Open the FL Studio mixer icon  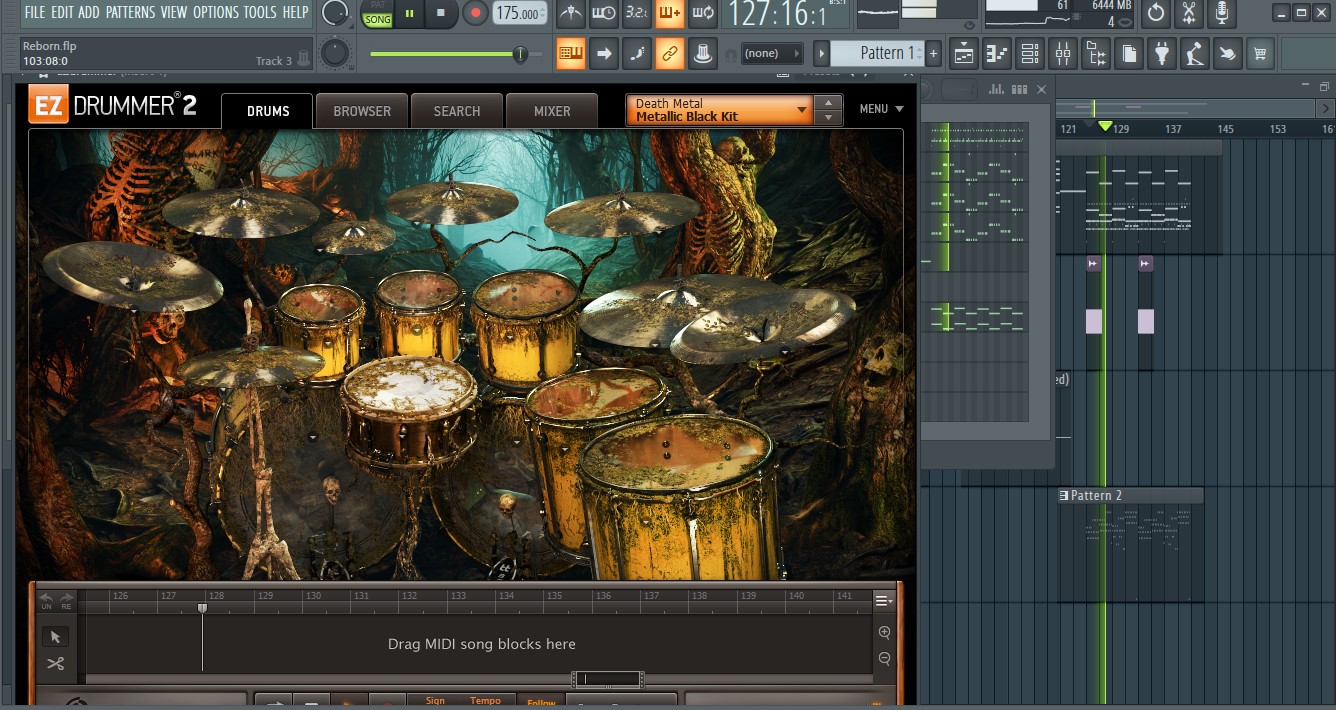pyautogui.click(x=1062, y=53)
